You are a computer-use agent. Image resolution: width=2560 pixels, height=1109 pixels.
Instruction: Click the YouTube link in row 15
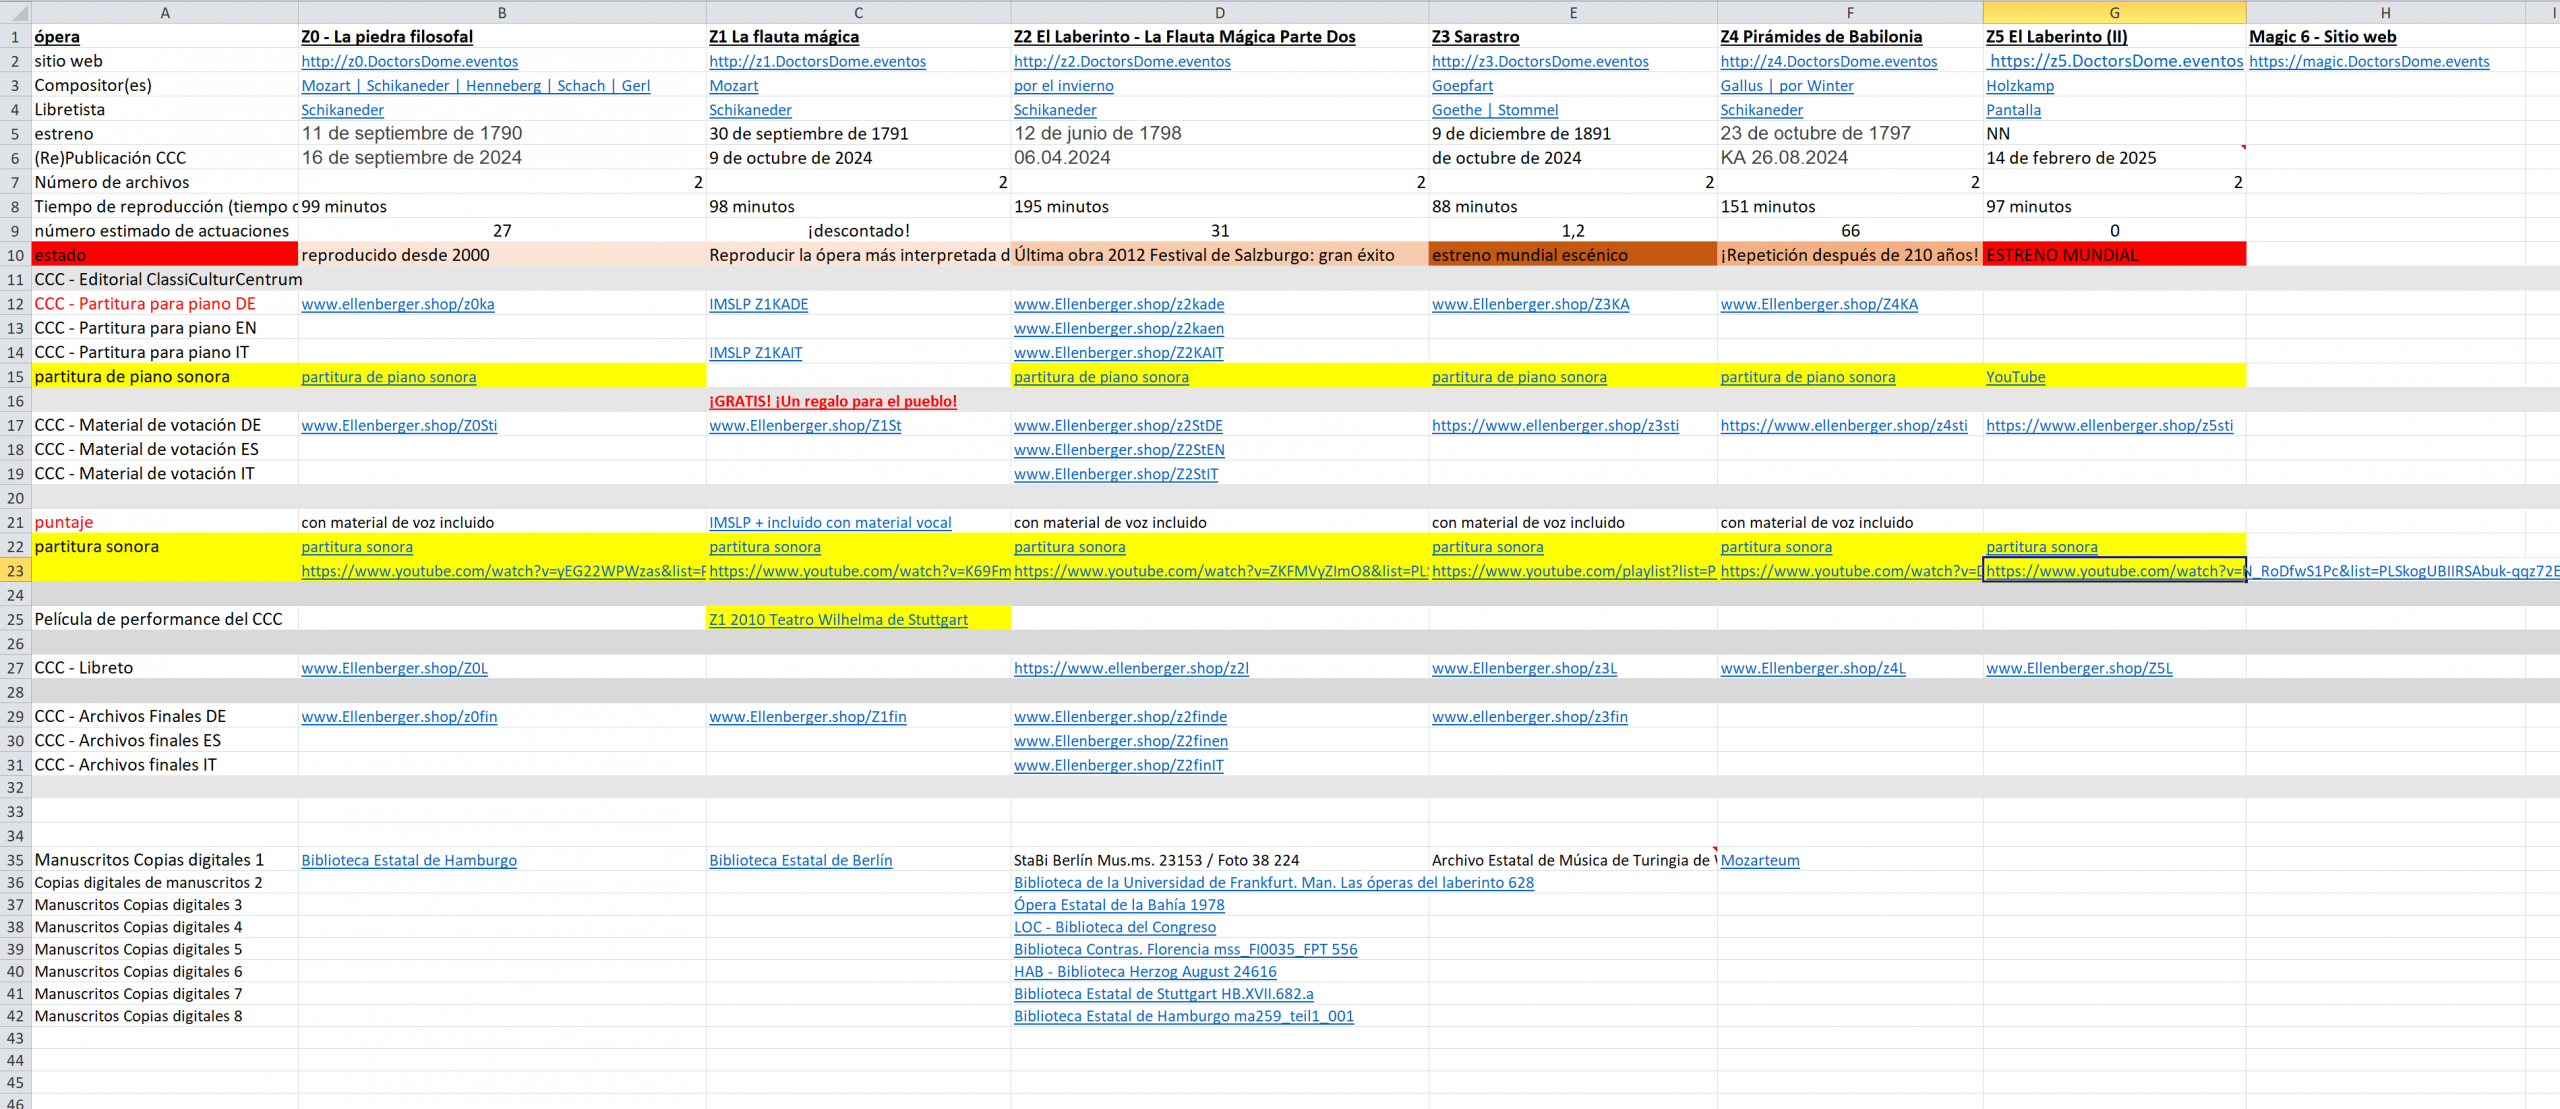coord(2015,377)
